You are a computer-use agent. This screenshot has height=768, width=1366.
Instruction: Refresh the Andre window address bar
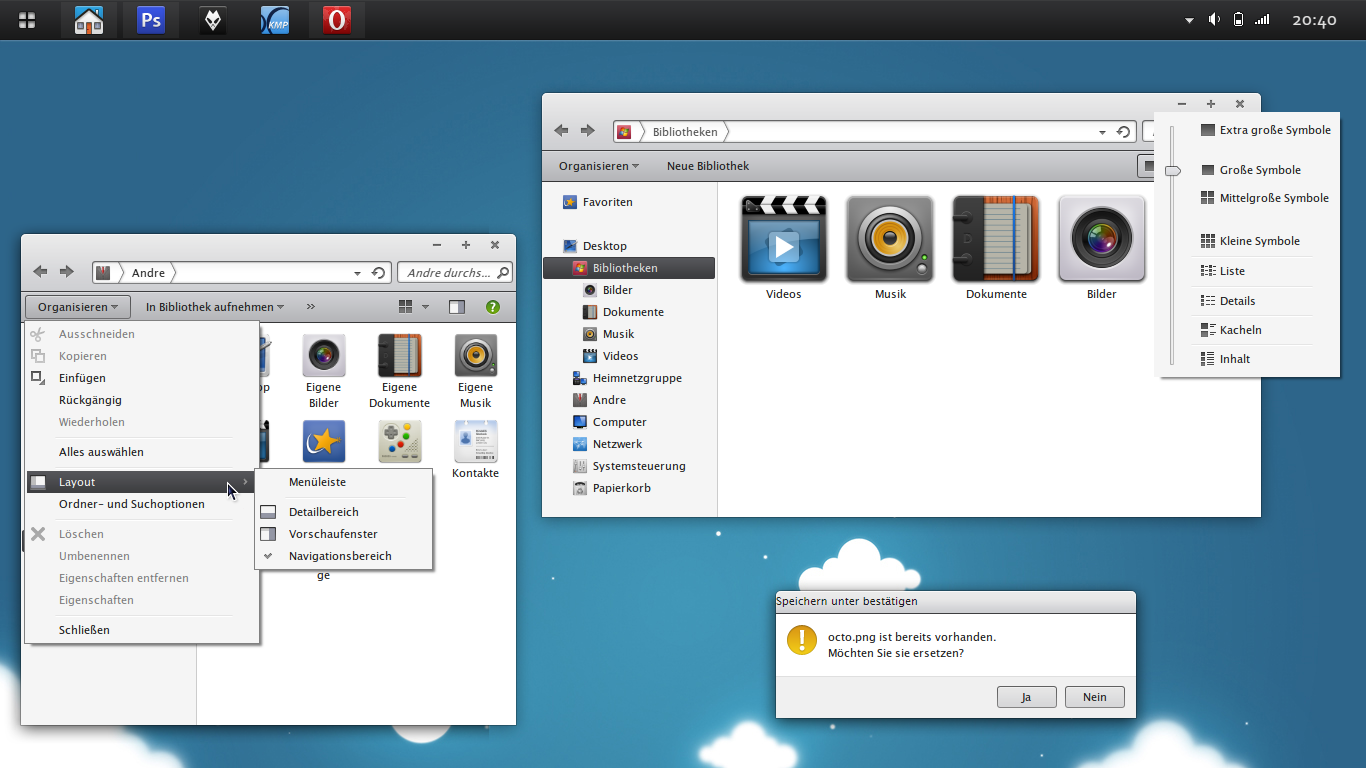pos(379,273)
